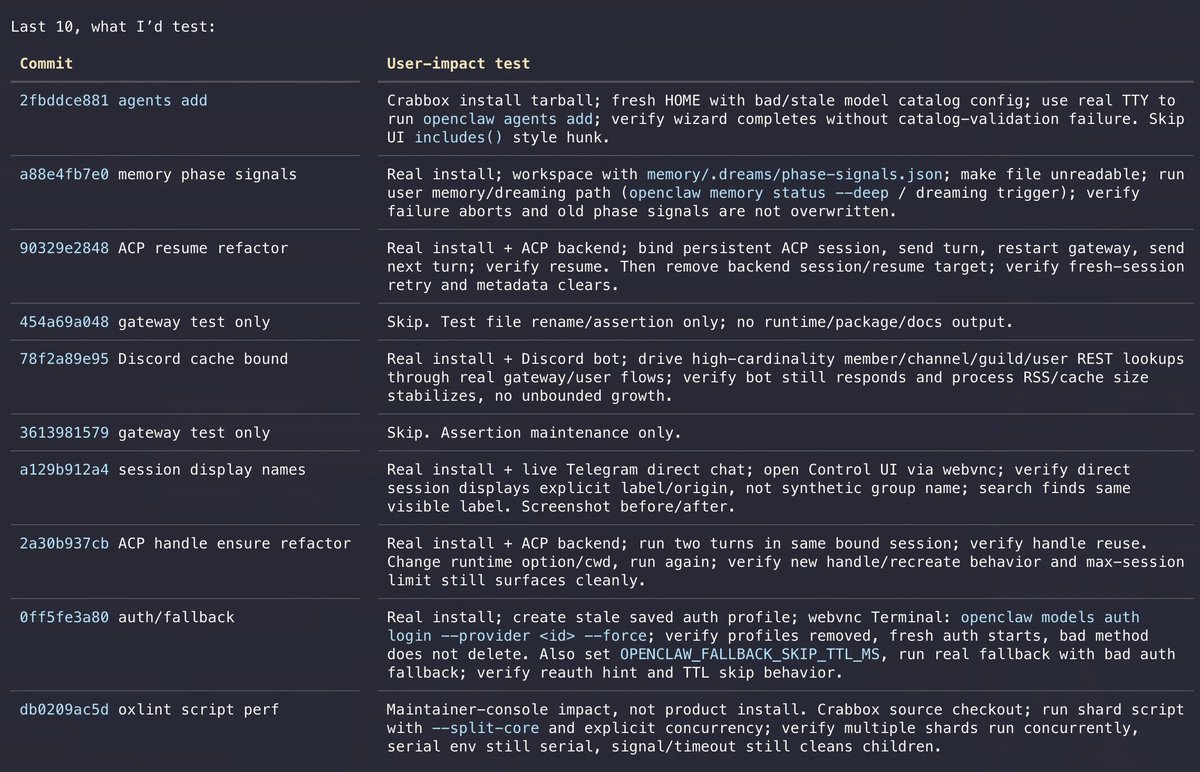
Task: Click the OPENCLAW_FALLBACK_SKIP_TTL_MS variable
Action: (x=748, y=654)
